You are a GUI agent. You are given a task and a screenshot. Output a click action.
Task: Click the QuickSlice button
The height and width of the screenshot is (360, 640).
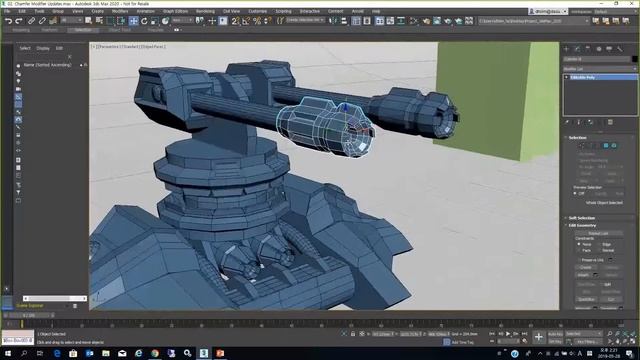tap(586, 299)
